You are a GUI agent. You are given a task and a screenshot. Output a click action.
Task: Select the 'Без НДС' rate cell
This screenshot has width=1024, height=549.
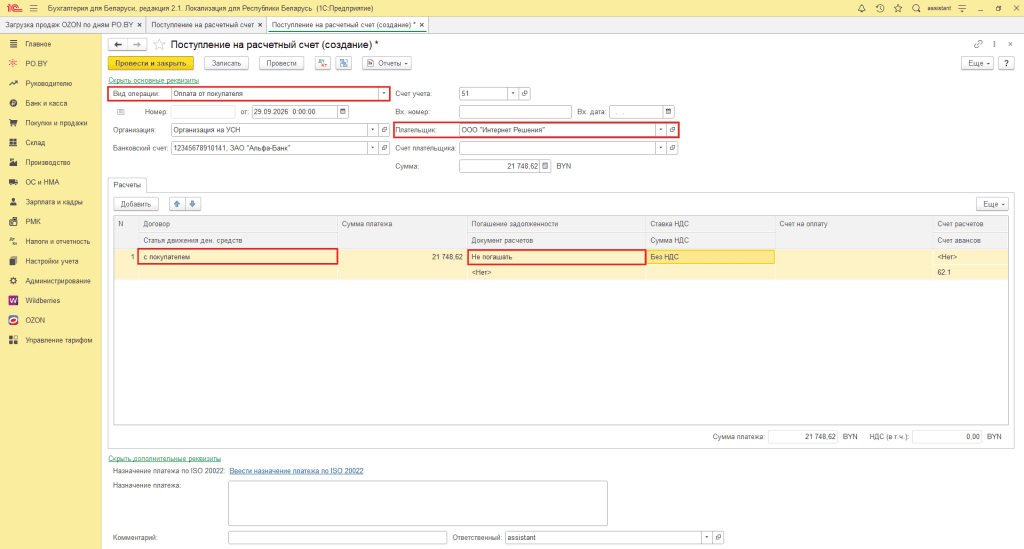(x=711, y=257)
